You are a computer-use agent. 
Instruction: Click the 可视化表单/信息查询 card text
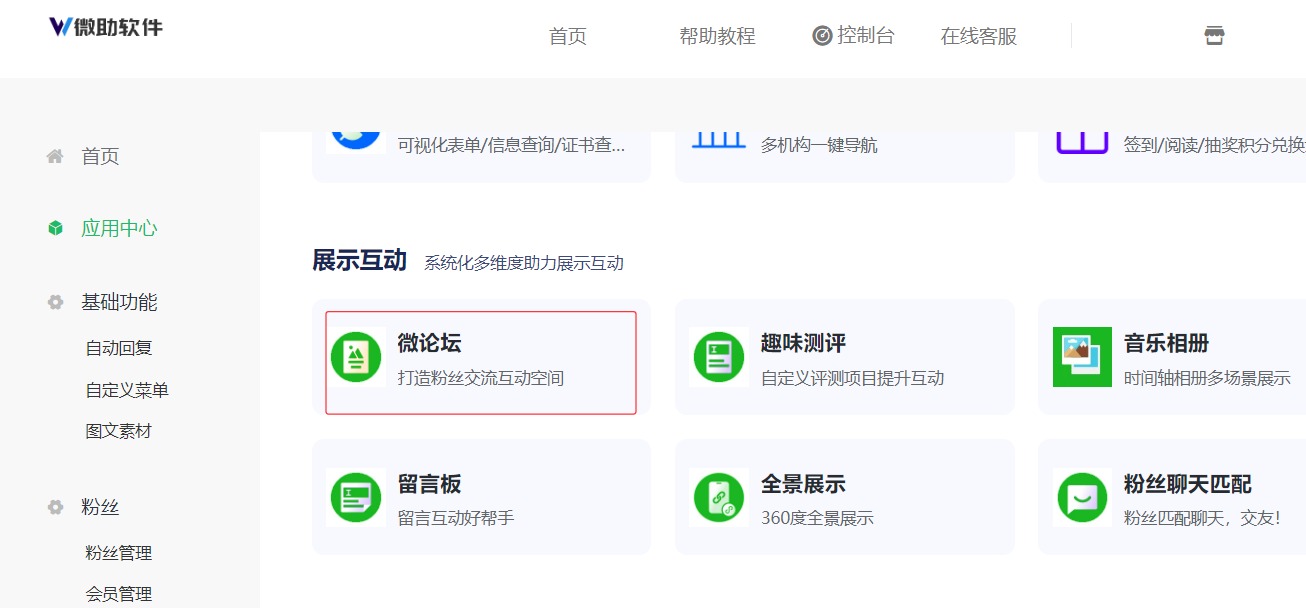point(511,145)
